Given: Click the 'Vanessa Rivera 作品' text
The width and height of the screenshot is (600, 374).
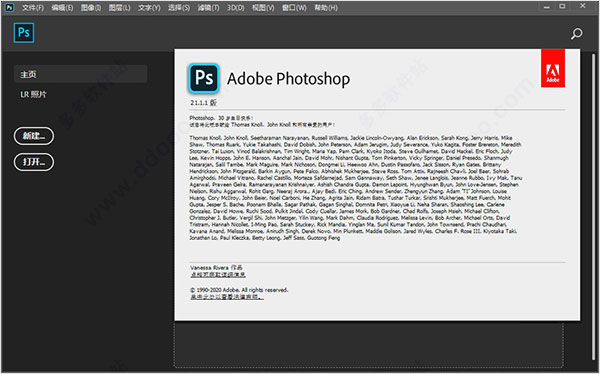Looking at the screenshot, I should (x=216, y=268).
